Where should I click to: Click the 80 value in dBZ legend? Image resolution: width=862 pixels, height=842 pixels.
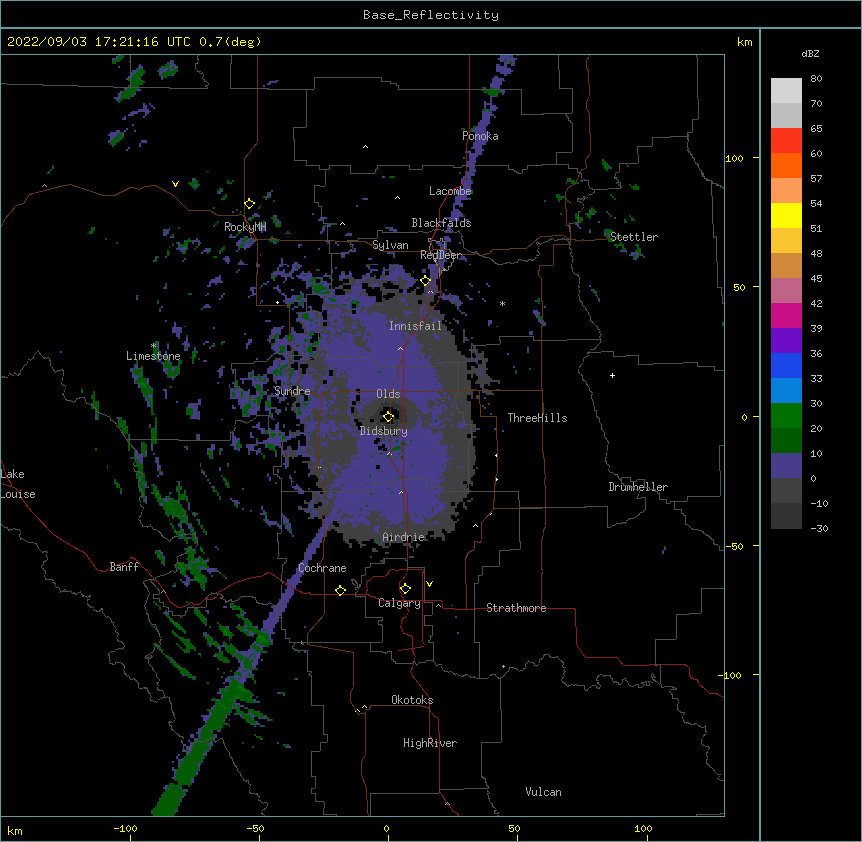[x=816, y=79]
